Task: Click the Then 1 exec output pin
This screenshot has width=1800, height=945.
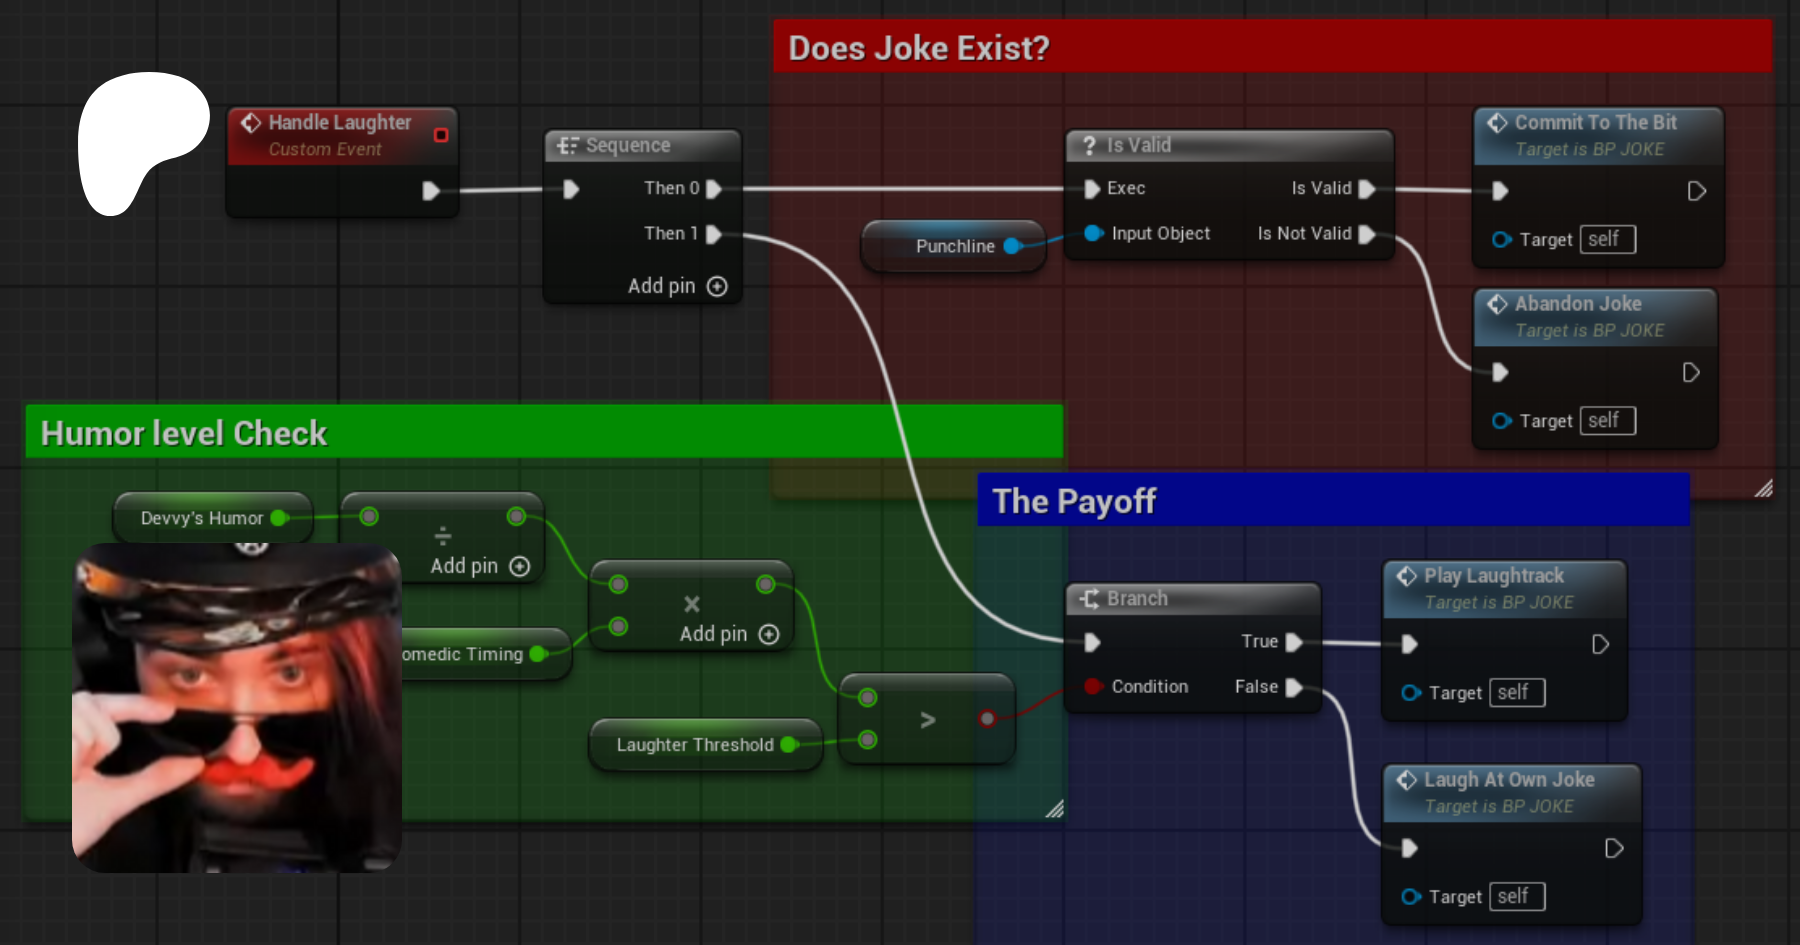Action: coord(714,234)
